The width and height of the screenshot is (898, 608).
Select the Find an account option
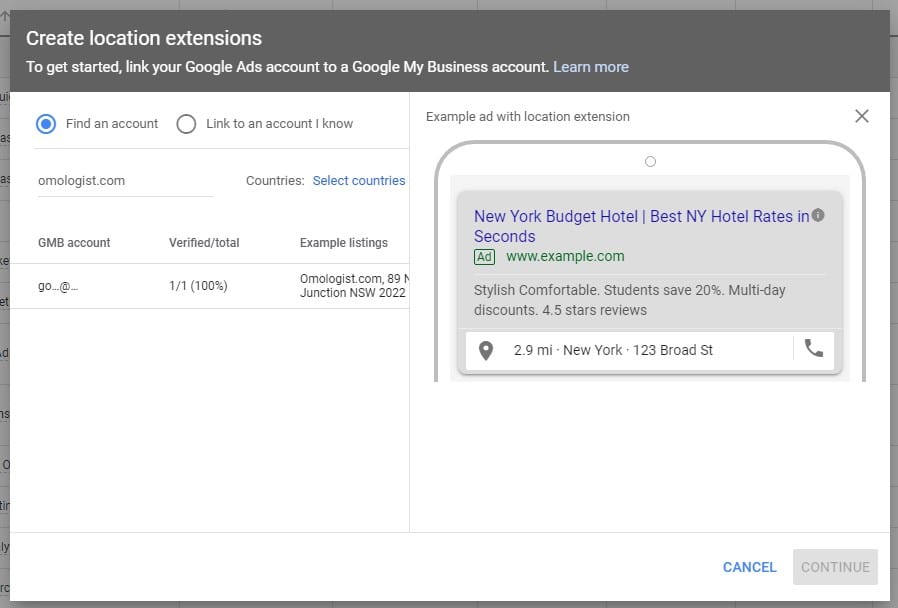tap(46, 124)
